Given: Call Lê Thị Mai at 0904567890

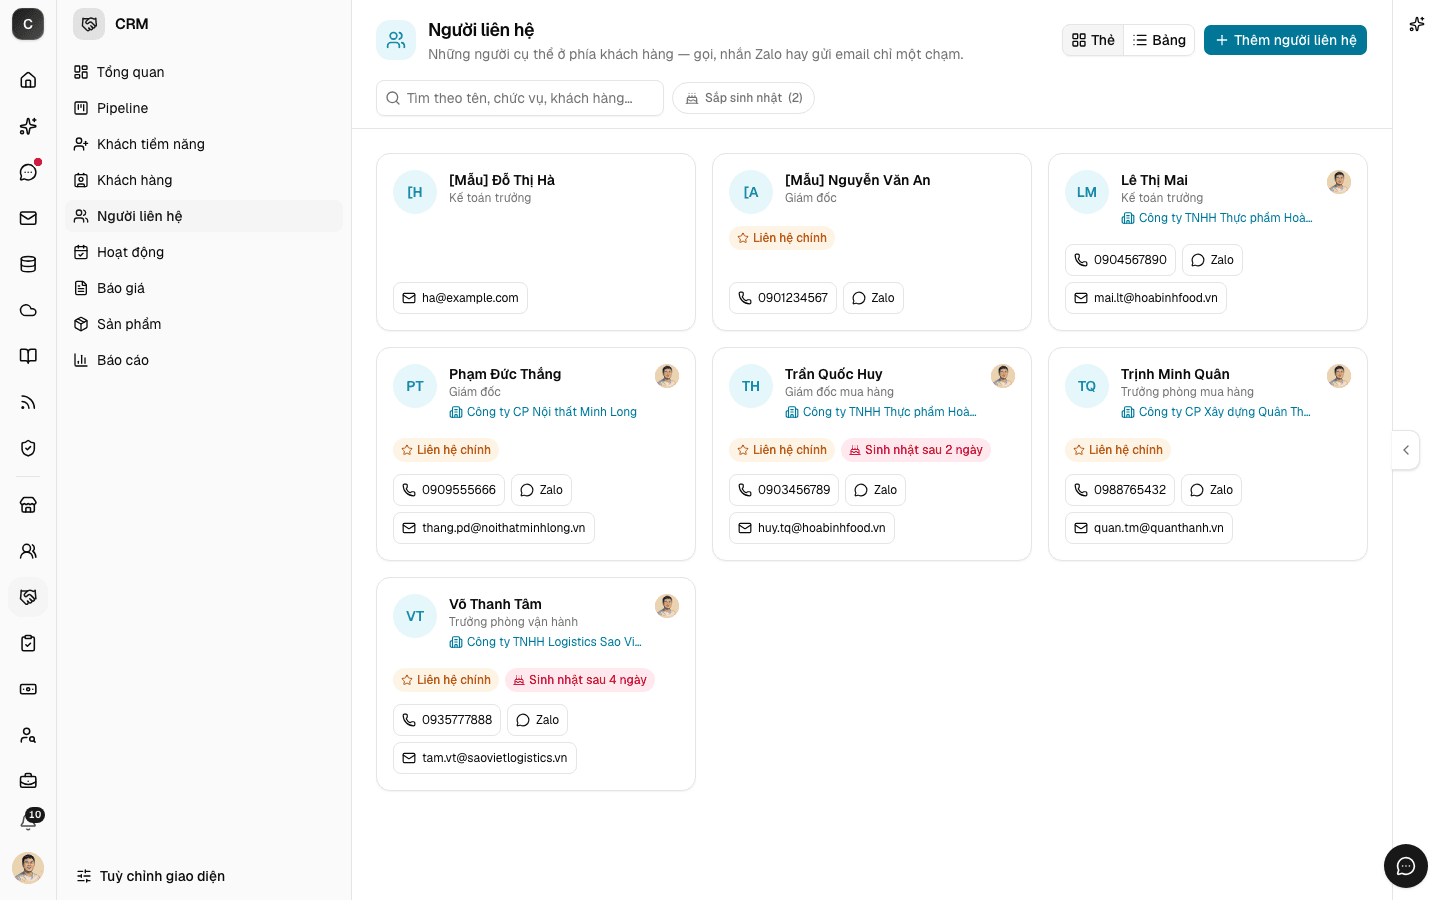Looking at the screenshot, I should (x=1120, y=260).
